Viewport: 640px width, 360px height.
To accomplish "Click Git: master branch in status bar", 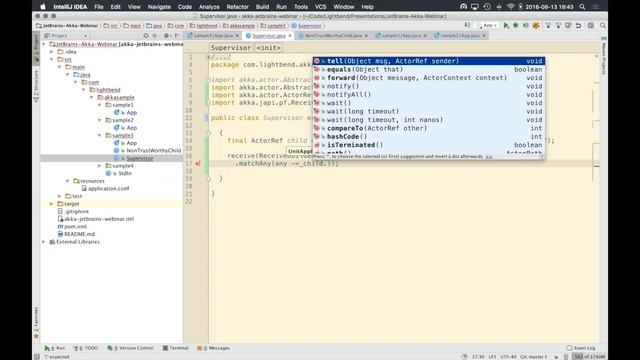I will (533, 356).
